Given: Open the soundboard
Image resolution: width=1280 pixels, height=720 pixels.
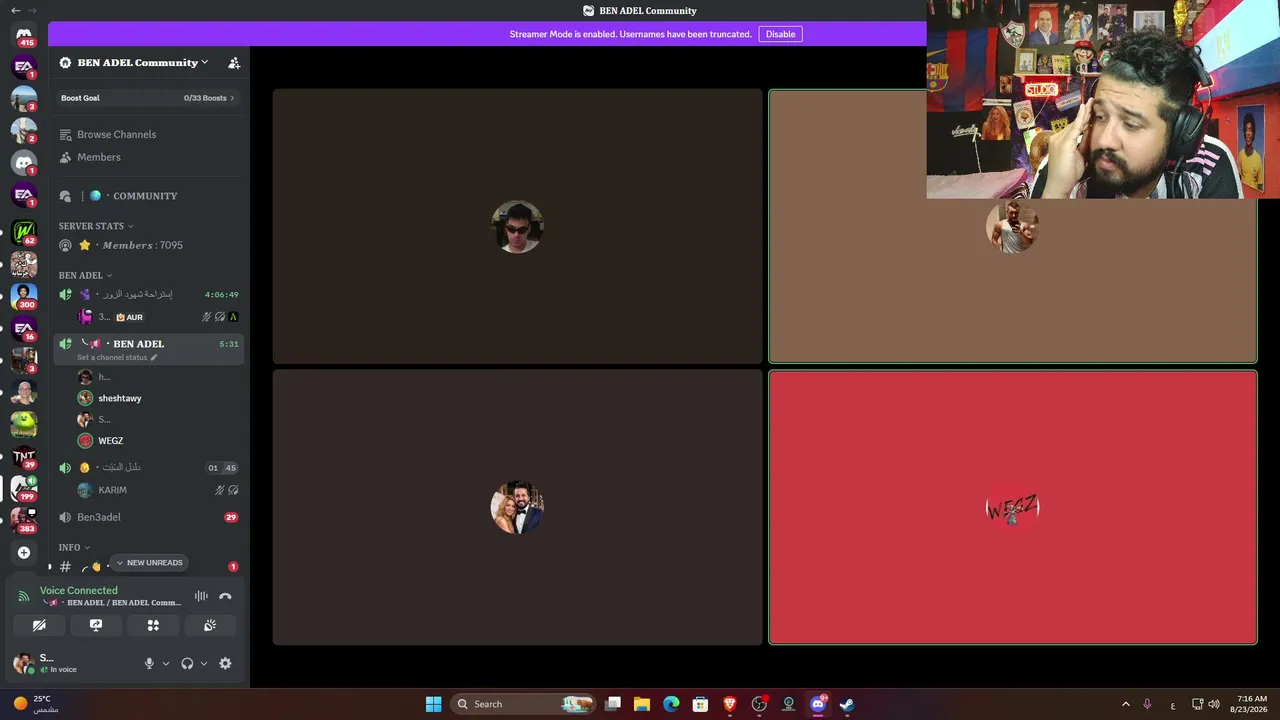Looking at the screenshot, I should click(x=210, y=625).
